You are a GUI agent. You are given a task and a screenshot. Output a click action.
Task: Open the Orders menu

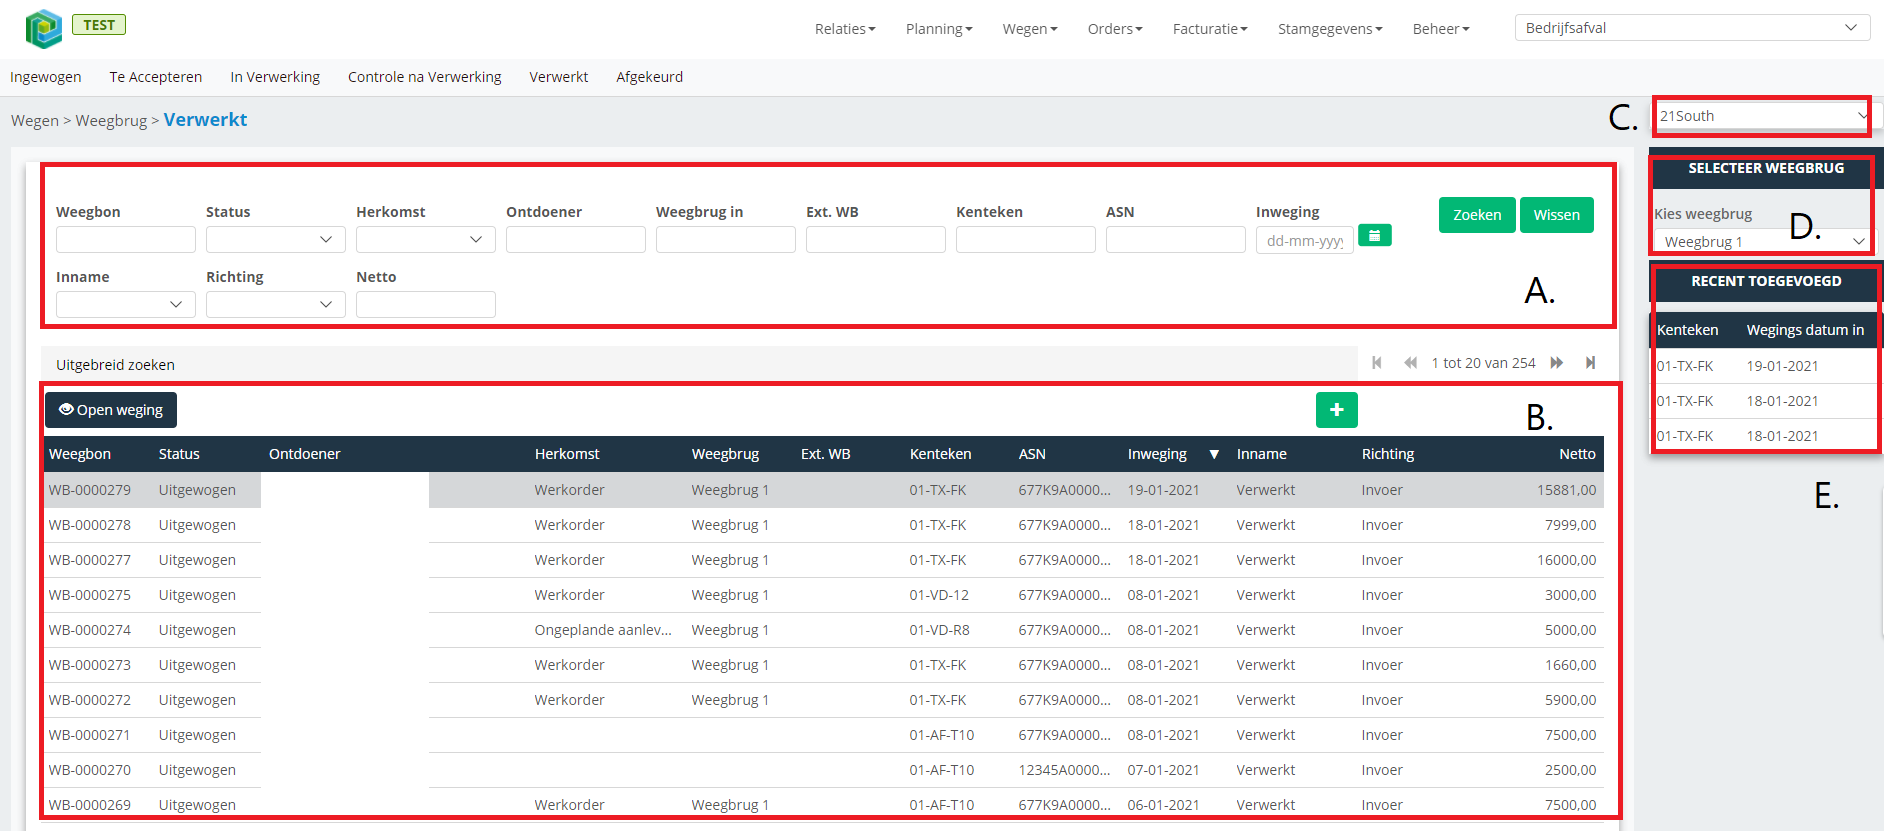(x=1115, y=29)
